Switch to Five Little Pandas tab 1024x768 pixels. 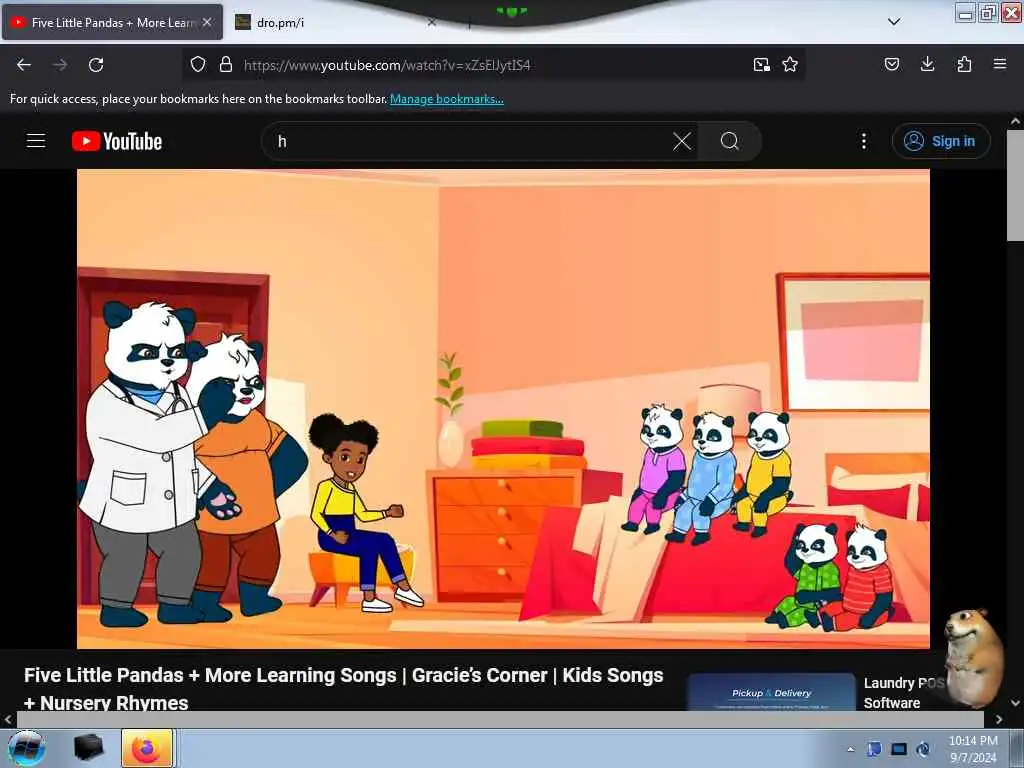point(112,22)
